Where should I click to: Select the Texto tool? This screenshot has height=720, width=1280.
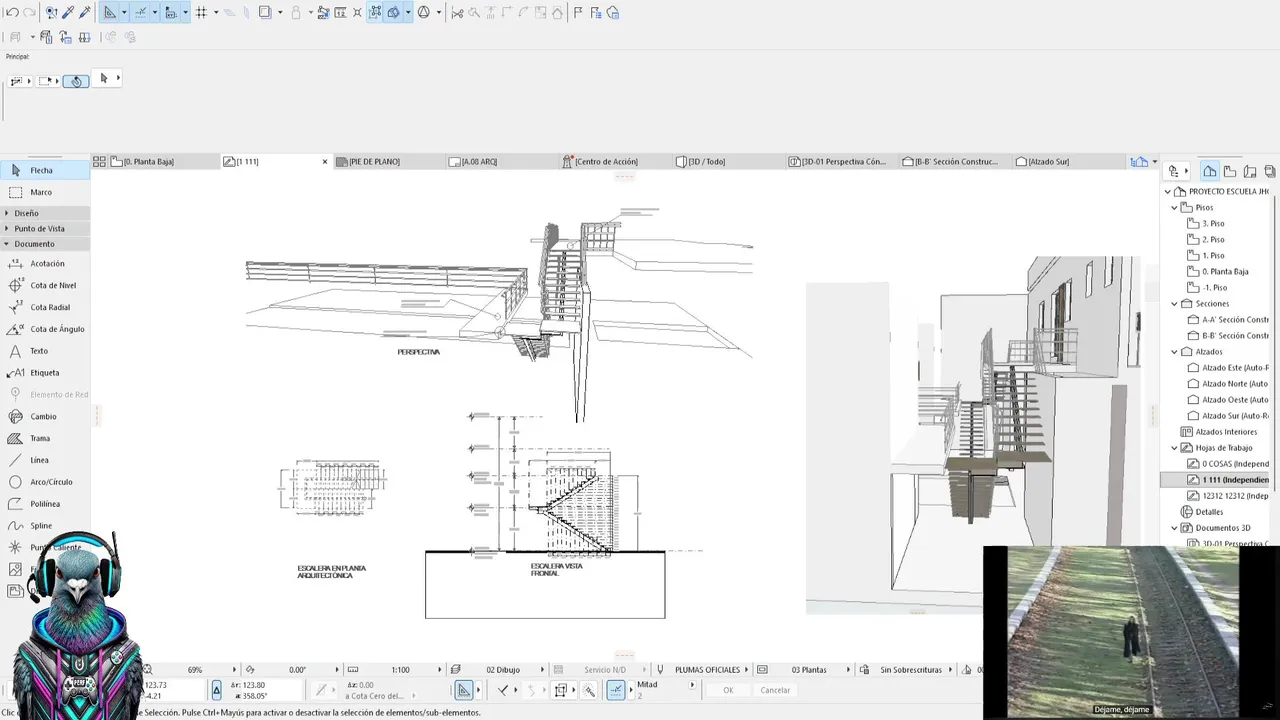(45, 351)
